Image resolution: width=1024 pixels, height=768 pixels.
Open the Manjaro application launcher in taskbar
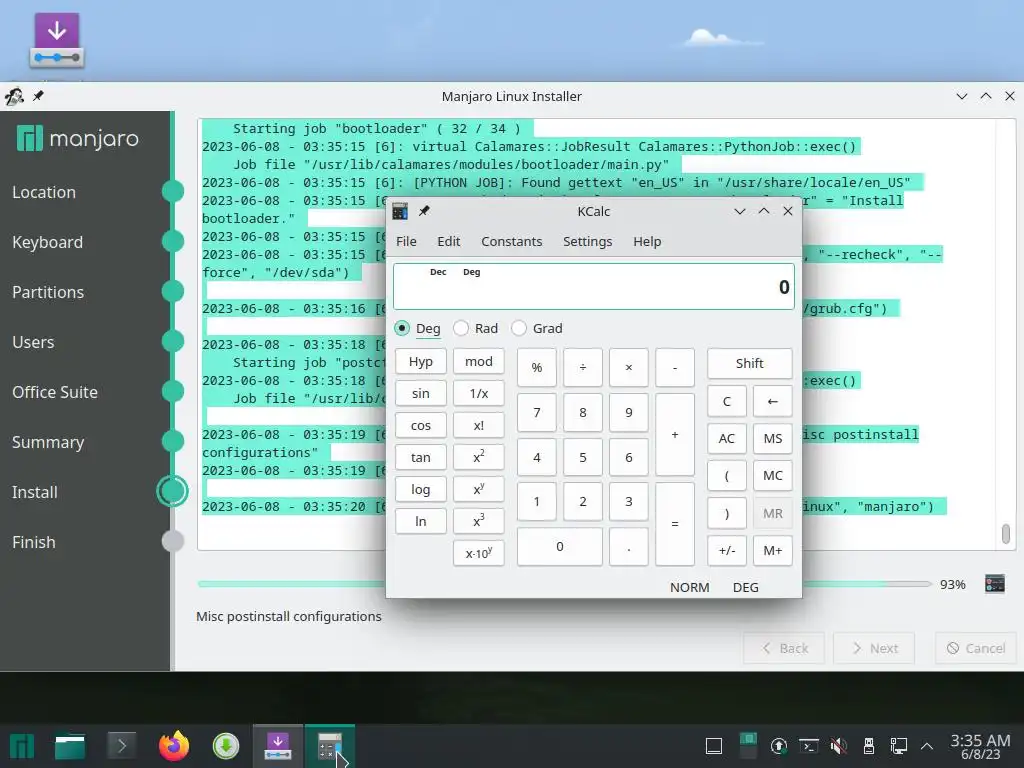click(x=22, y=746)
